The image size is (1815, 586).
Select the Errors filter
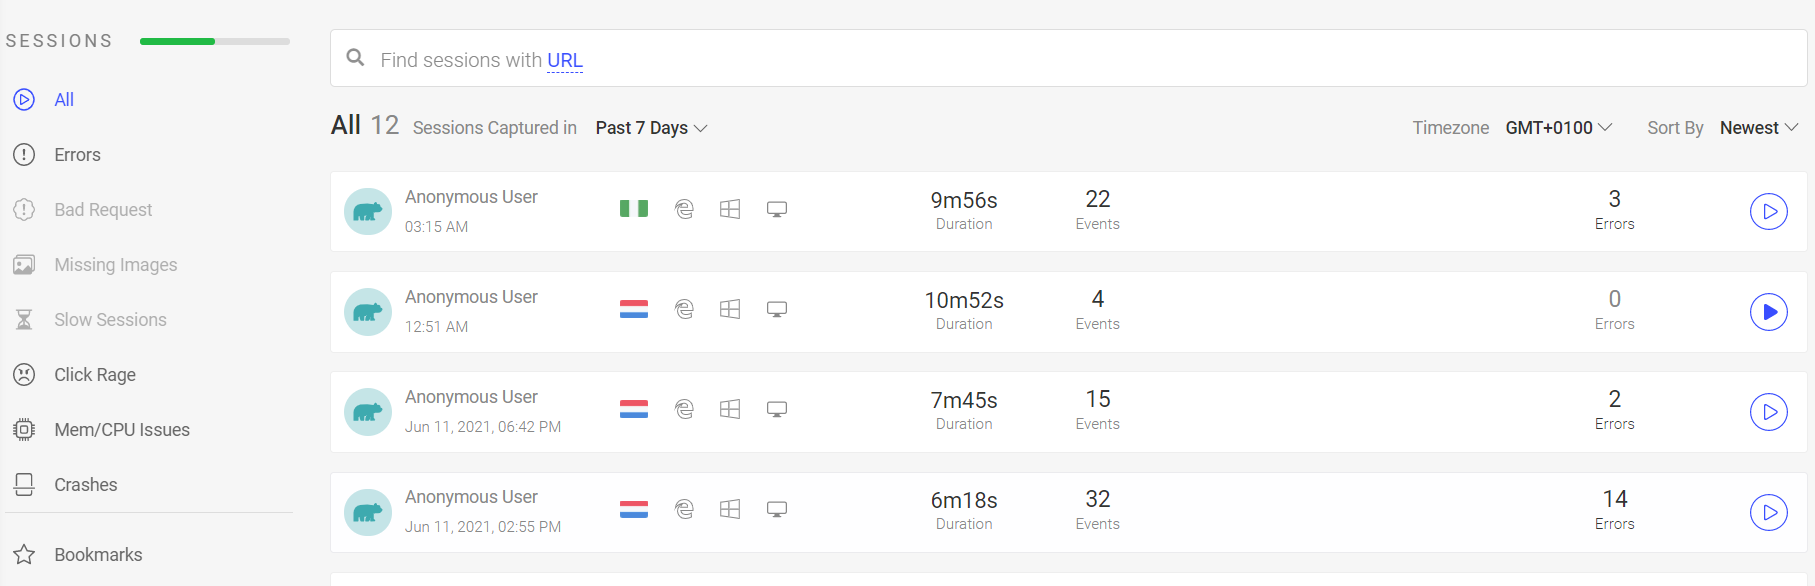point(77,155)
